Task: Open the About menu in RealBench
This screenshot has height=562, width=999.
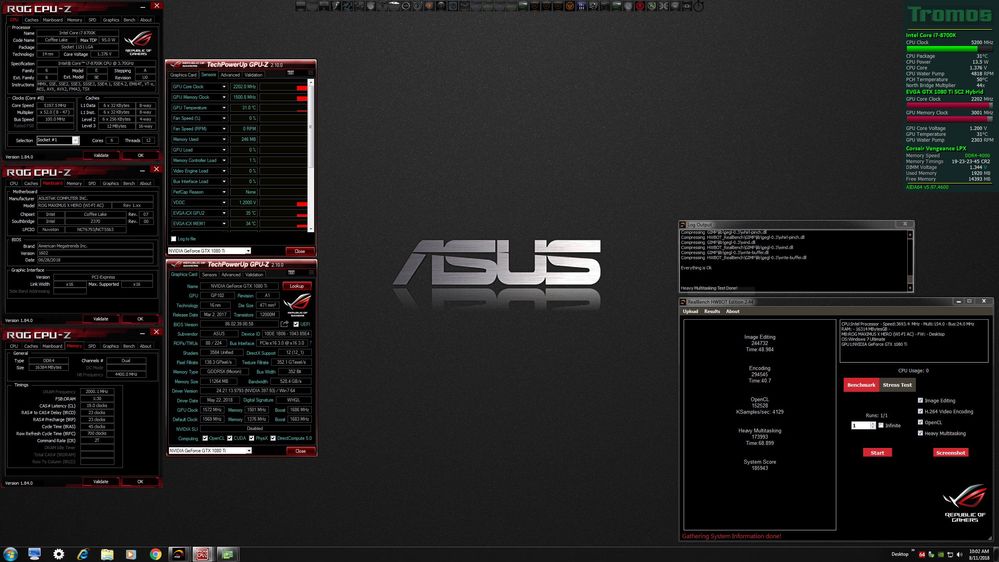Action: [733, 312]
